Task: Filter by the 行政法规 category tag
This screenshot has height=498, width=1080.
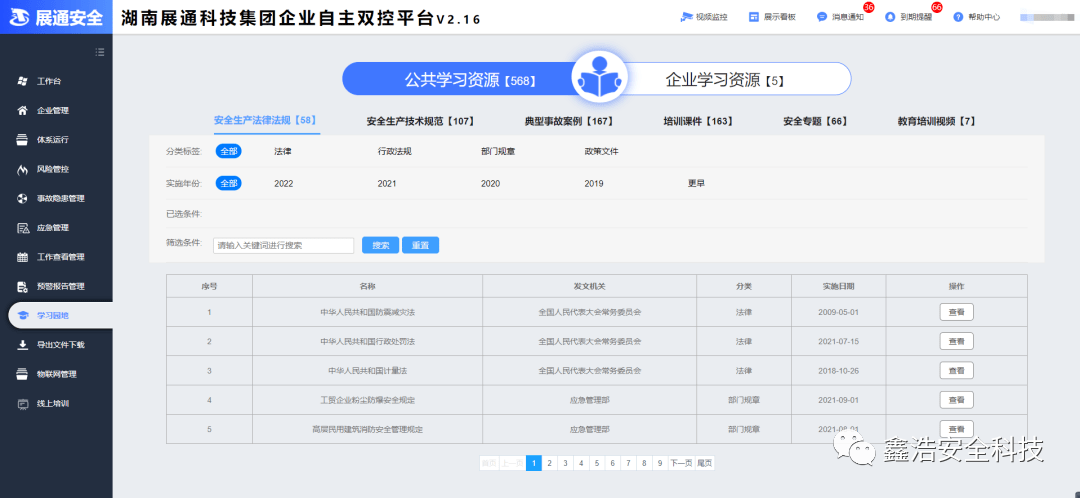Action: 395,152
